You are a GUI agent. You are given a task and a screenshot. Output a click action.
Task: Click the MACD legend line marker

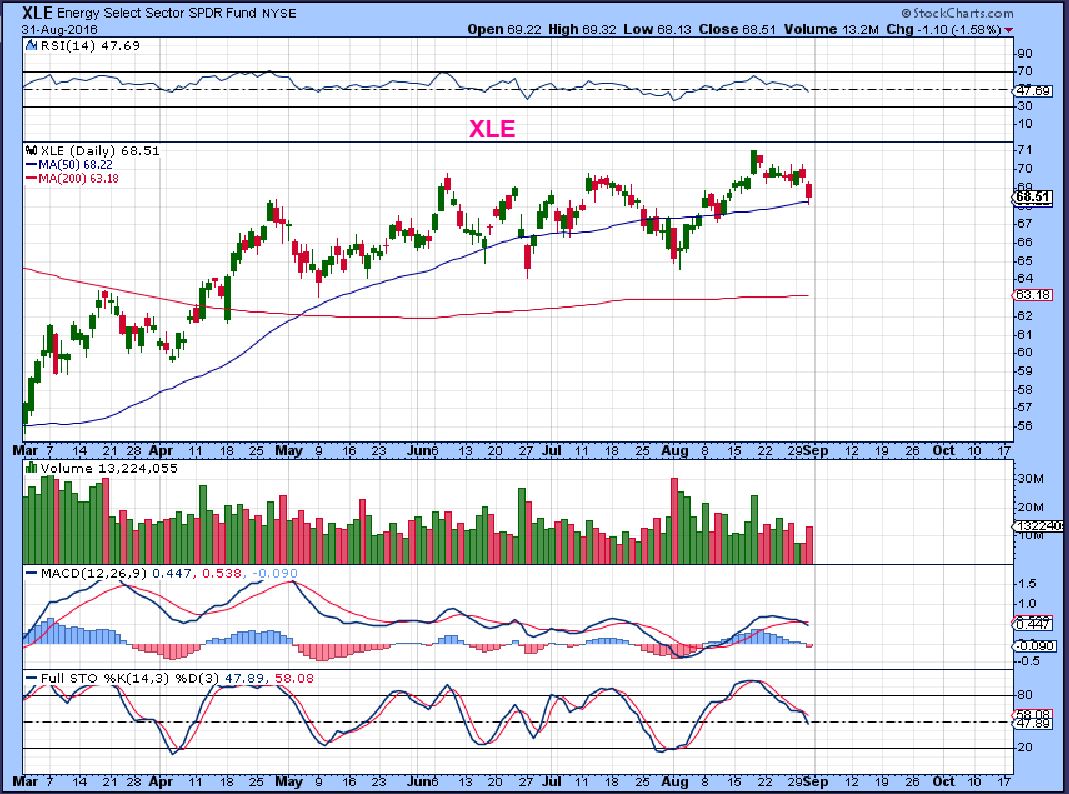pyautogui.click(x=31, y=573)
